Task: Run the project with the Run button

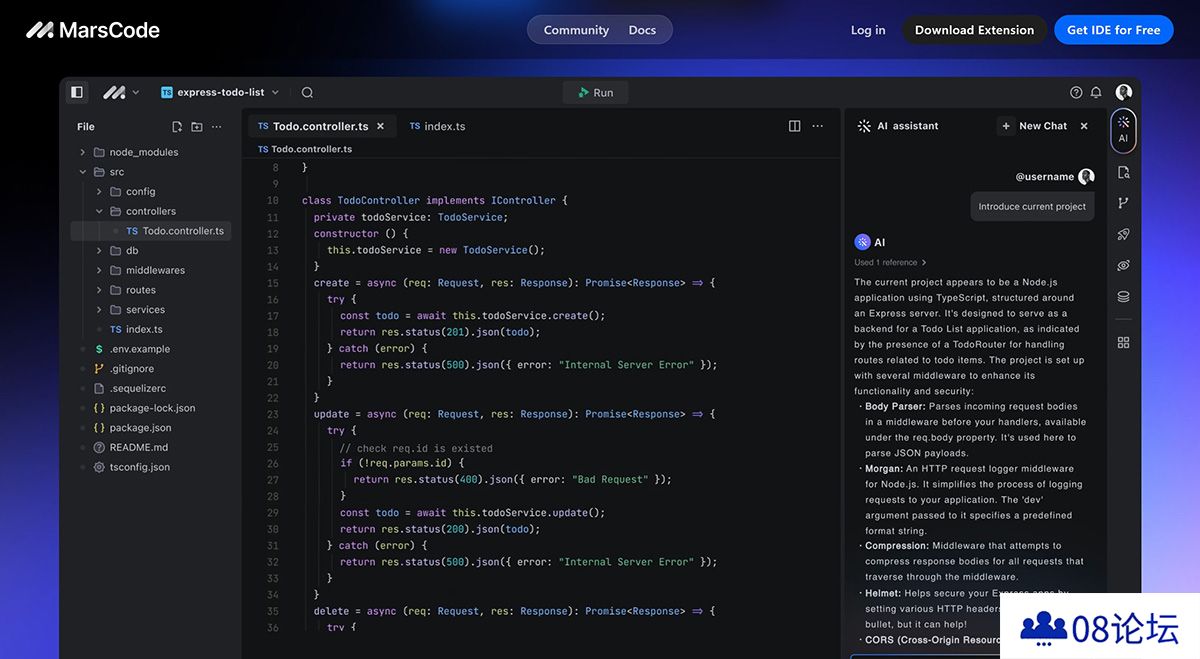Action: (596, 92)
